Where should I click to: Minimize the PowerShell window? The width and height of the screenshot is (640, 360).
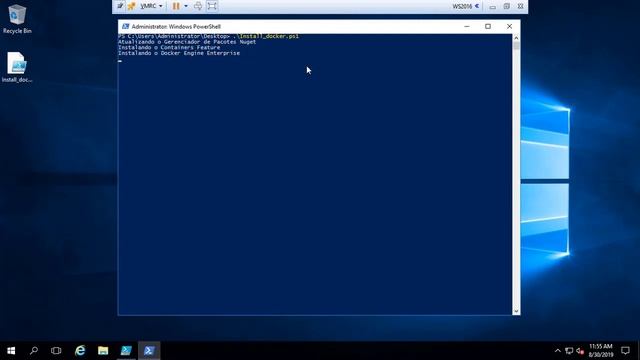(467, 27)
